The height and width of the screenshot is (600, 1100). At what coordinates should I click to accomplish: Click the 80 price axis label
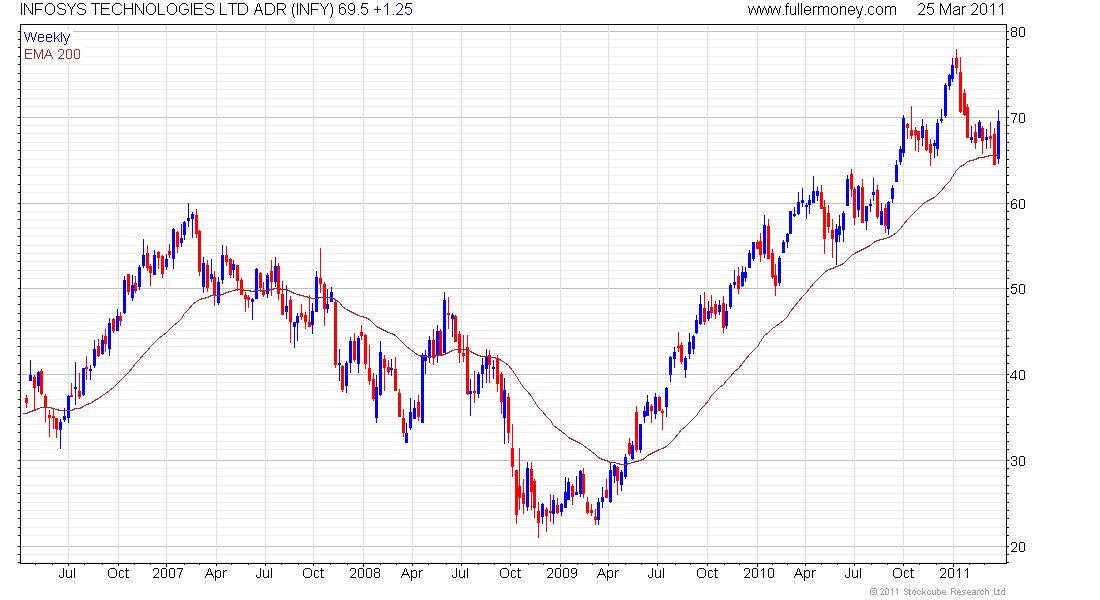tap(1018, 32)
